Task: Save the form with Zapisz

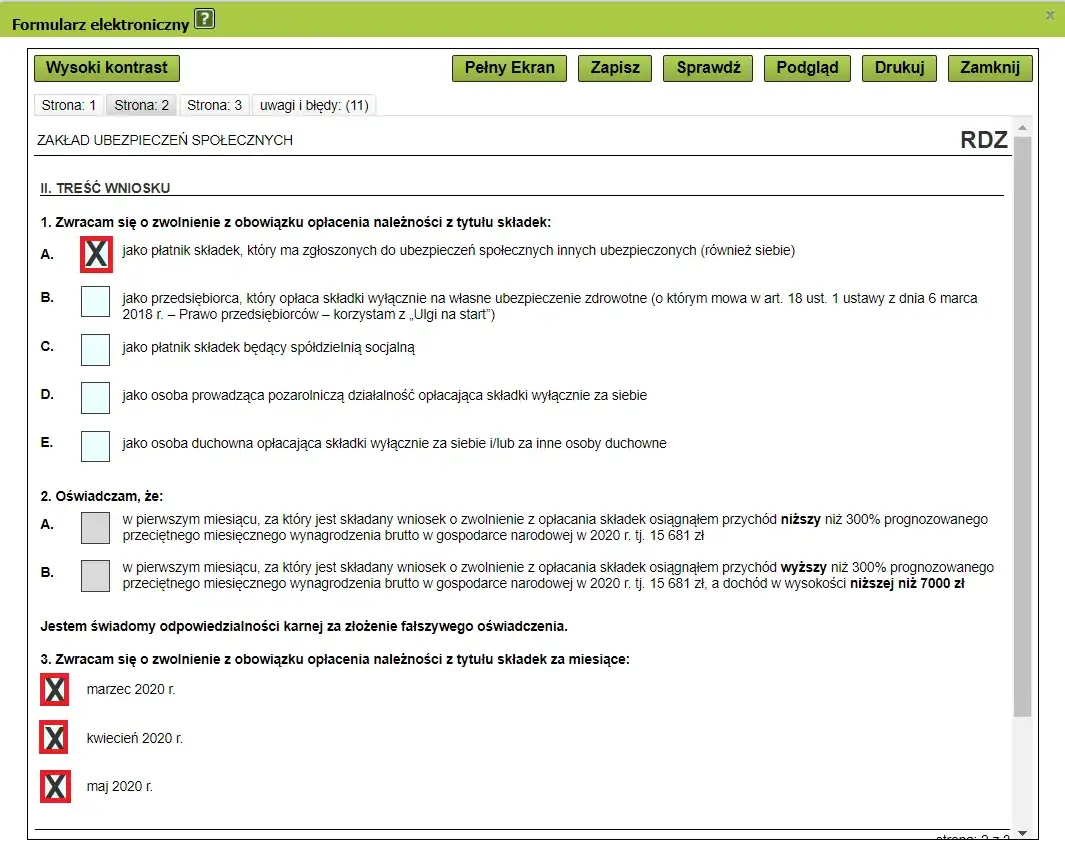Action: pyautogui.click(x=615, y=68)
